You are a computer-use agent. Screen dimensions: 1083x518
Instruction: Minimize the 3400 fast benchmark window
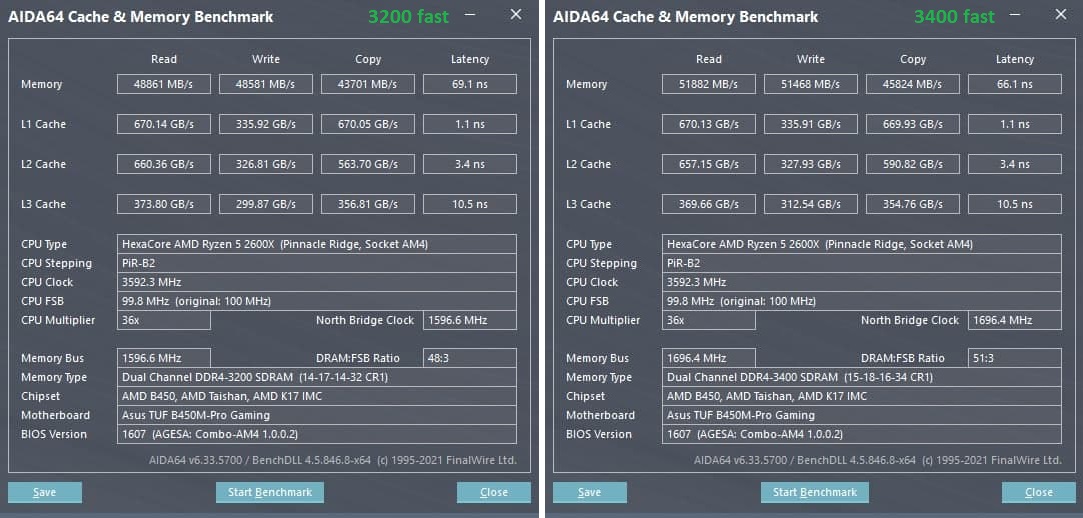coord(1015,15)
